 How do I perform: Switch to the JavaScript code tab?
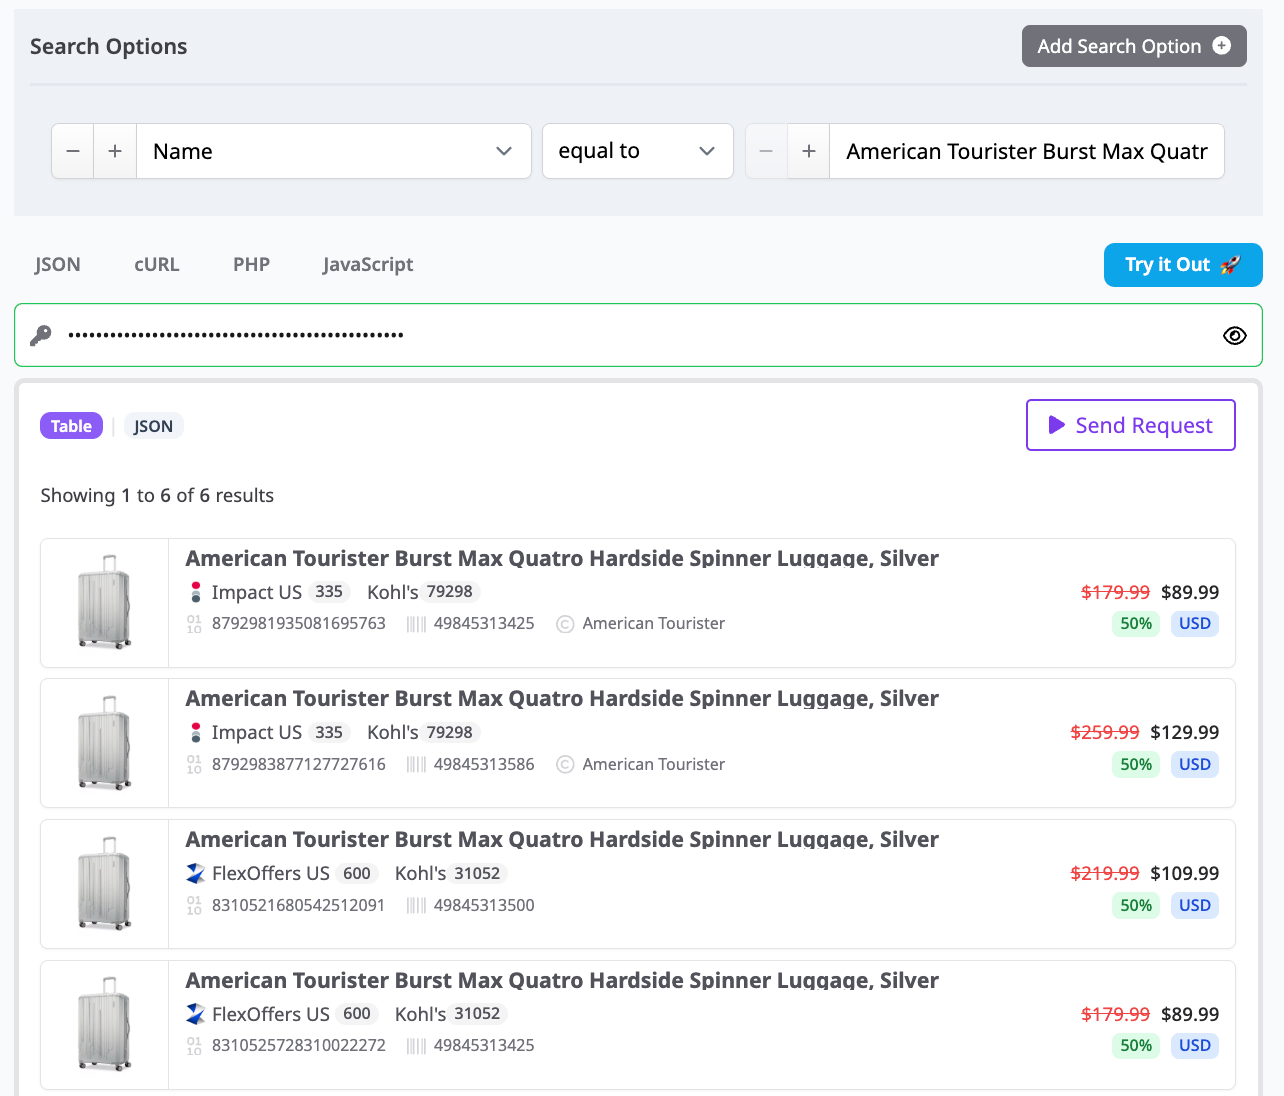[x=368, y=264]
